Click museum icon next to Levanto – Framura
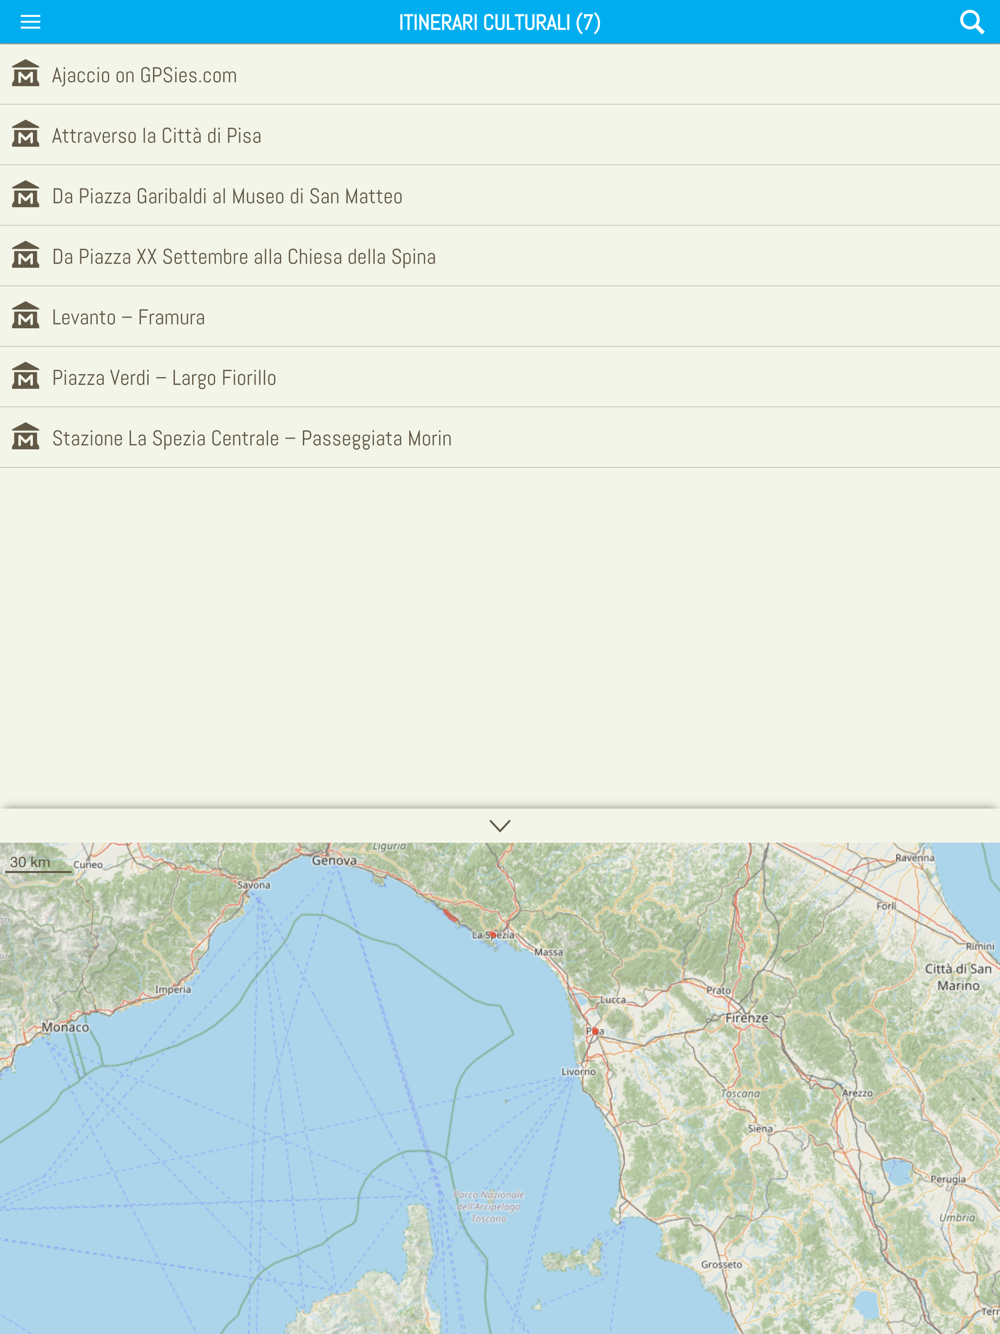Screen dimensions: 1000x1334 pos(26,317)
